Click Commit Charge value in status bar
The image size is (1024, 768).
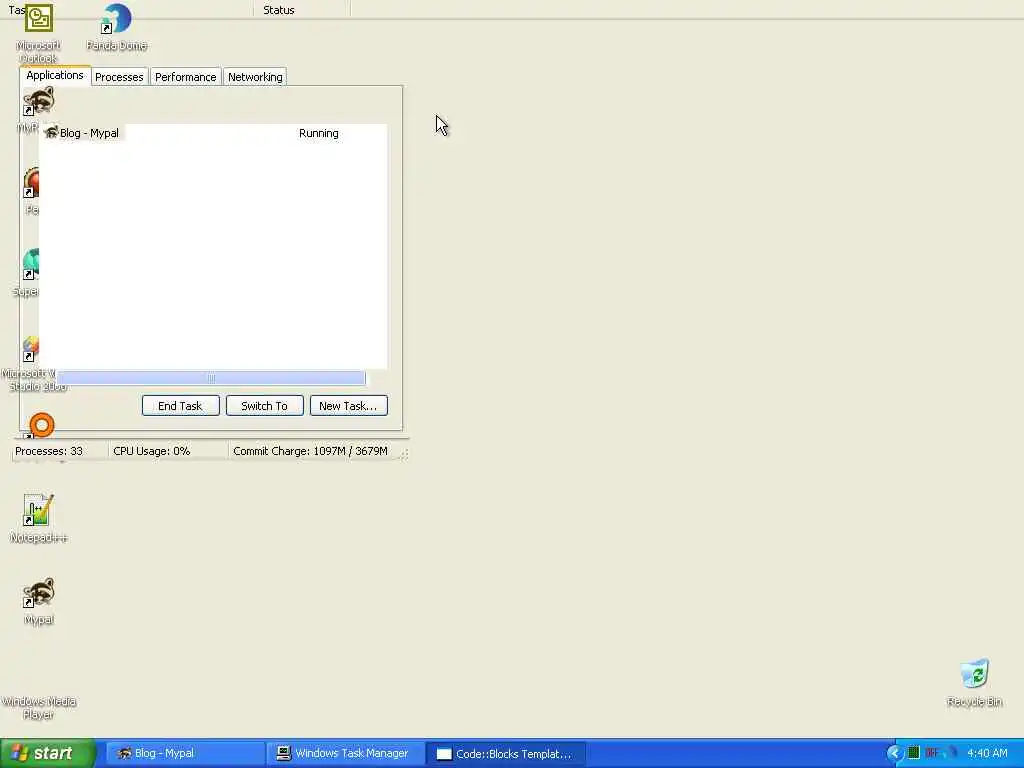[310, 451]
